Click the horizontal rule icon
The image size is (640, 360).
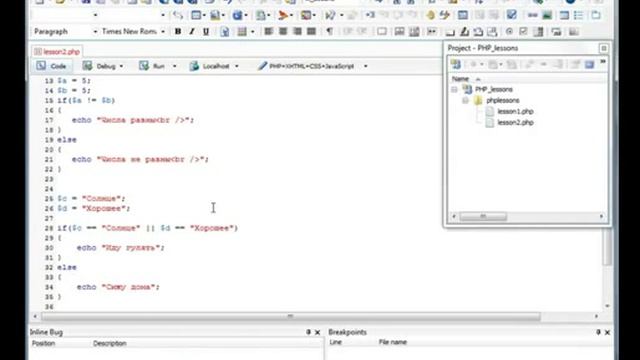tap(431, 31)
